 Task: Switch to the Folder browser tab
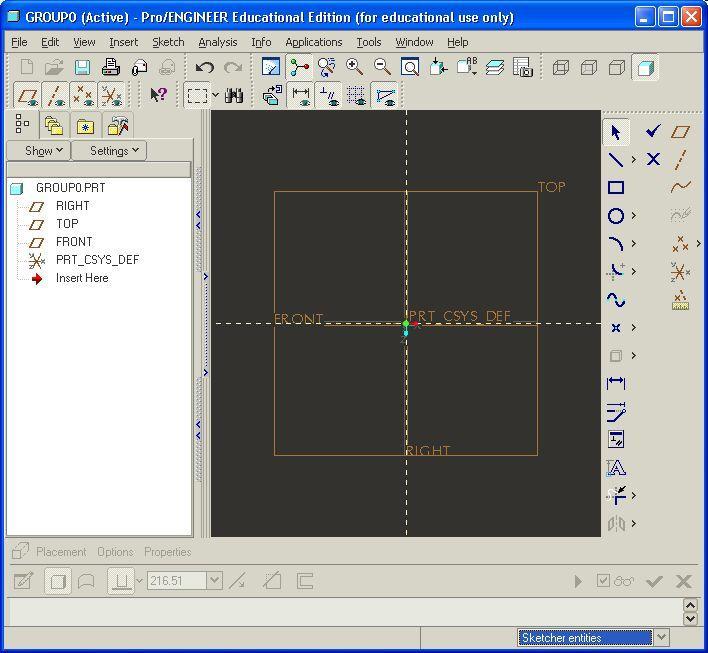click(54, 126)
